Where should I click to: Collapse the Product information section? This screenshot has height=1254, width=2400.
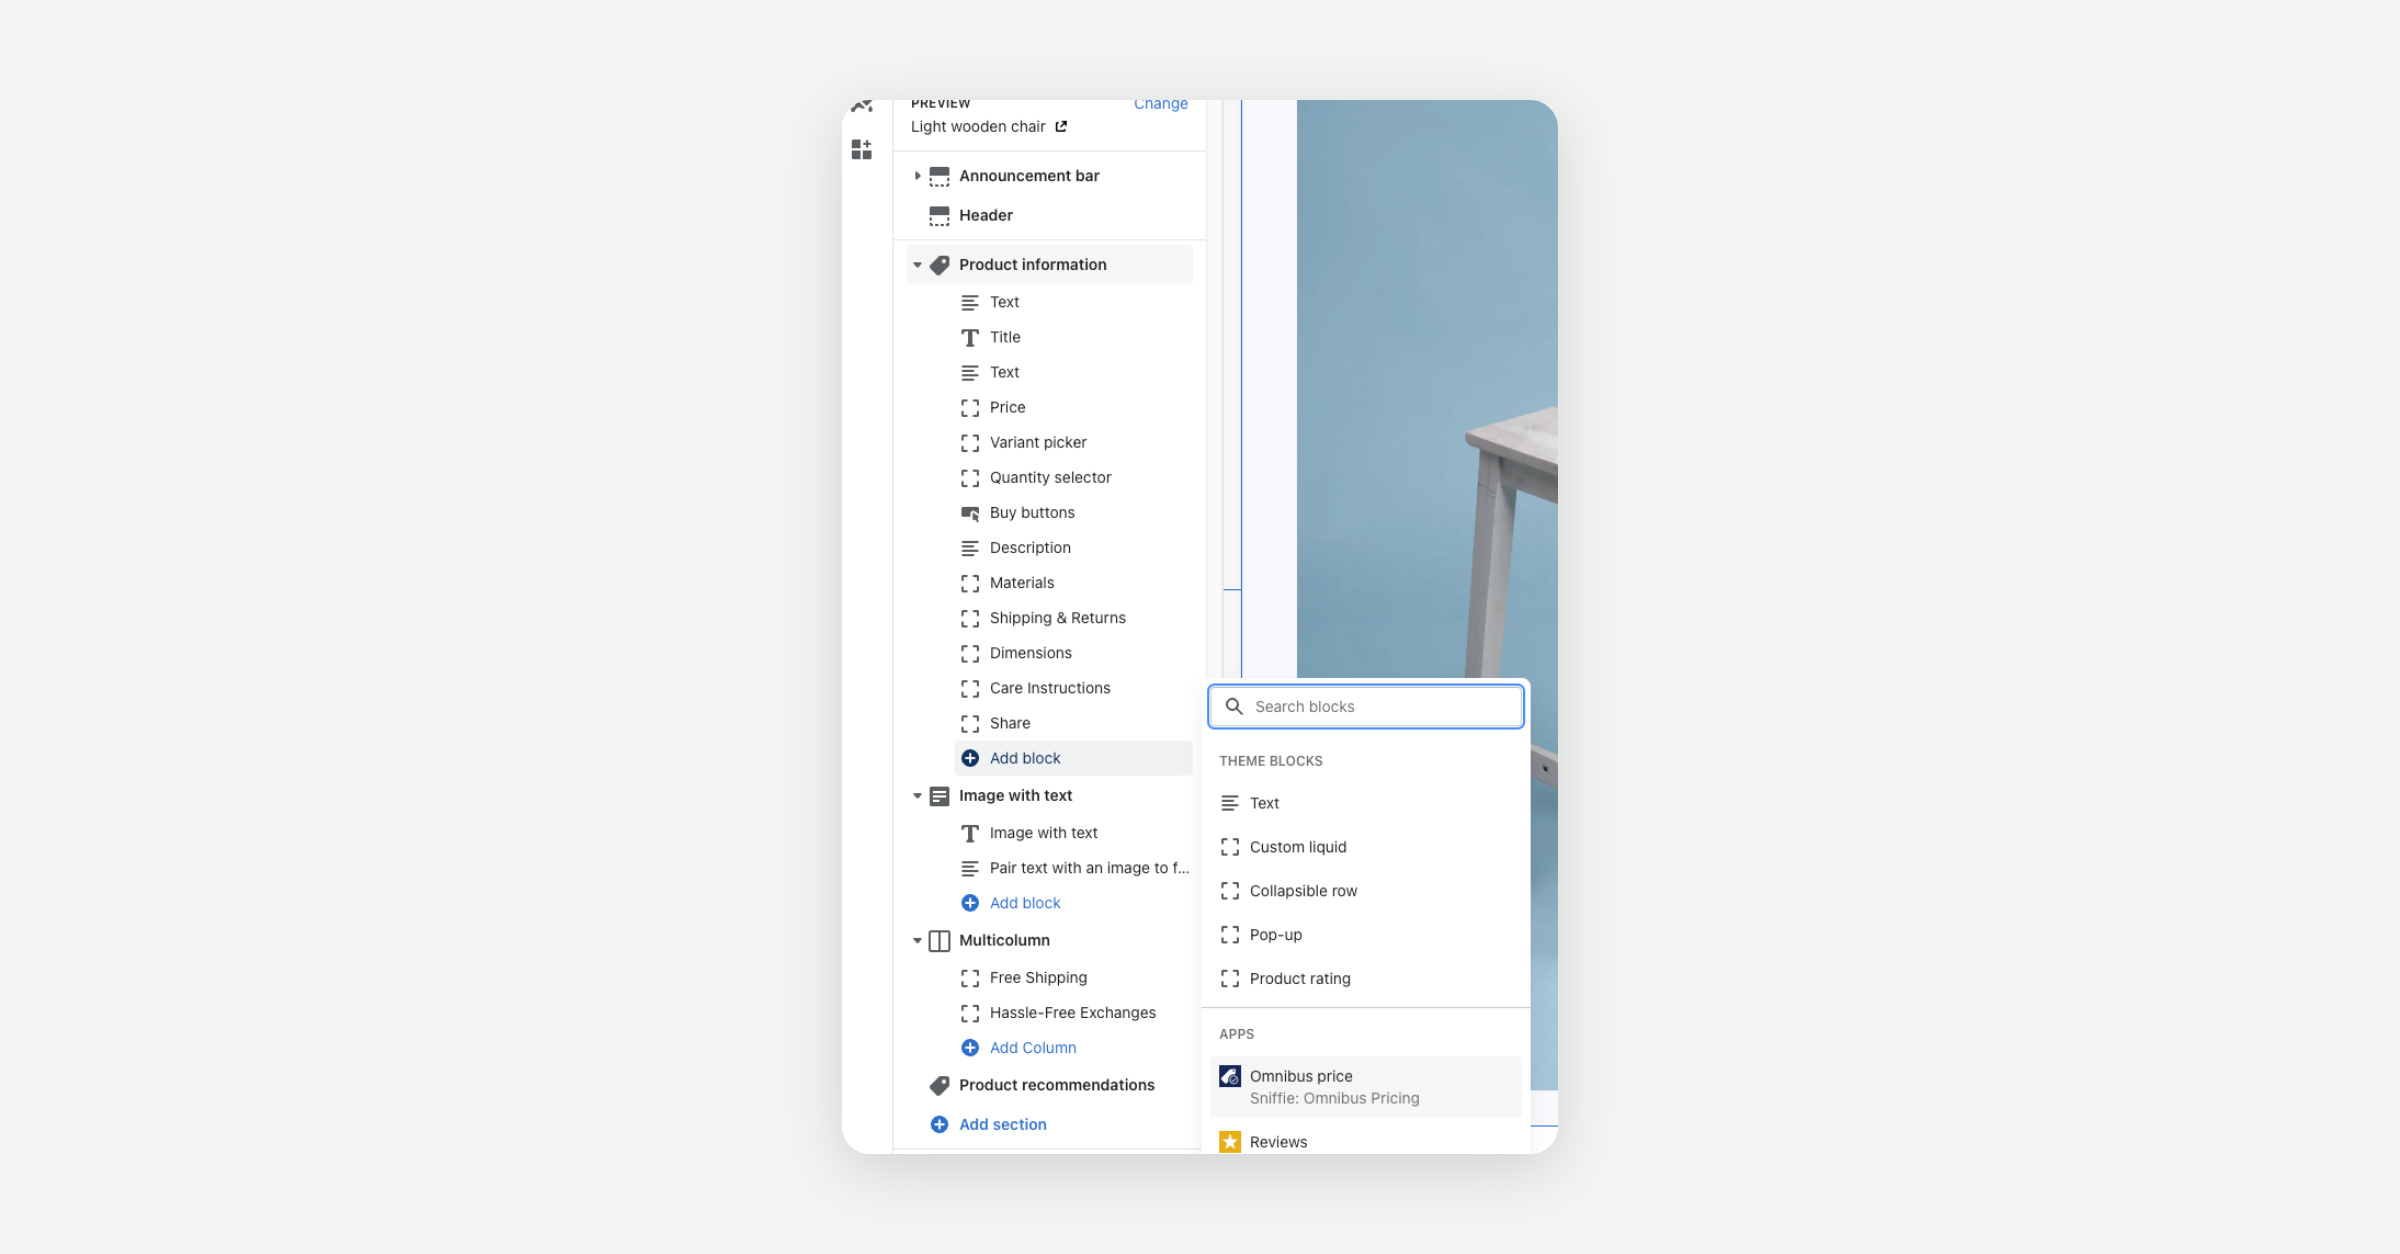coord(917,265)
